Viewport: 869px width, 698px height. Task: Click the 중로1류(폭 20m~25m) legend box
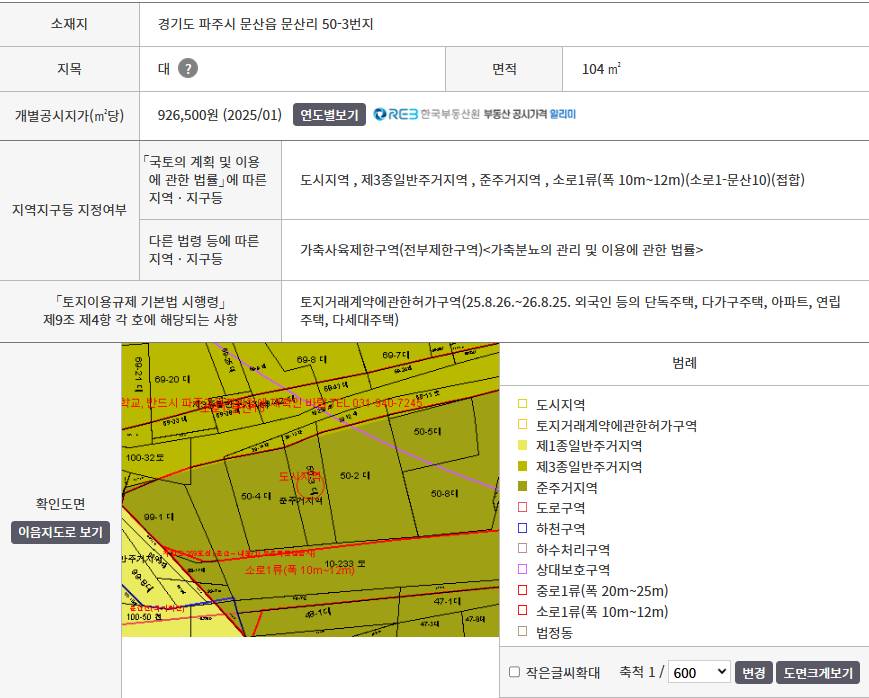point(522,590)
